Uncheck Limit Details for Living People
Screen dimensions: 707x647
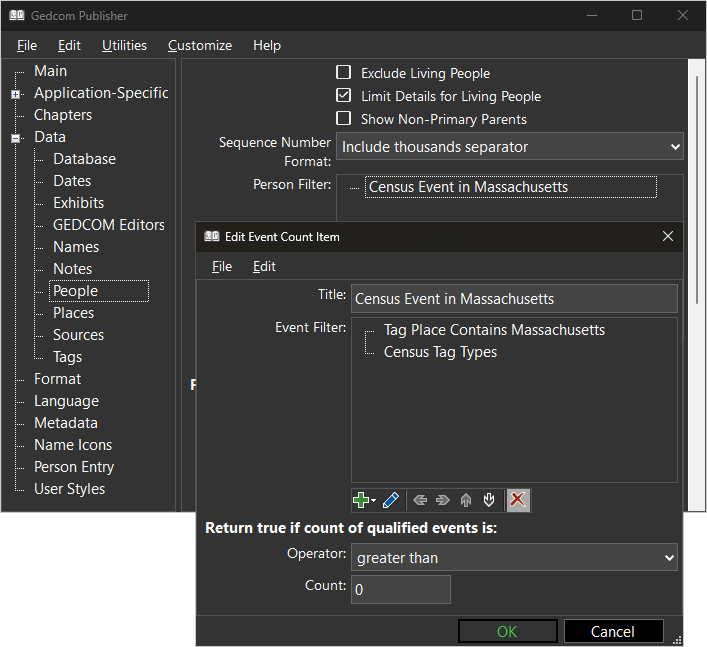[x=343, y=96]
